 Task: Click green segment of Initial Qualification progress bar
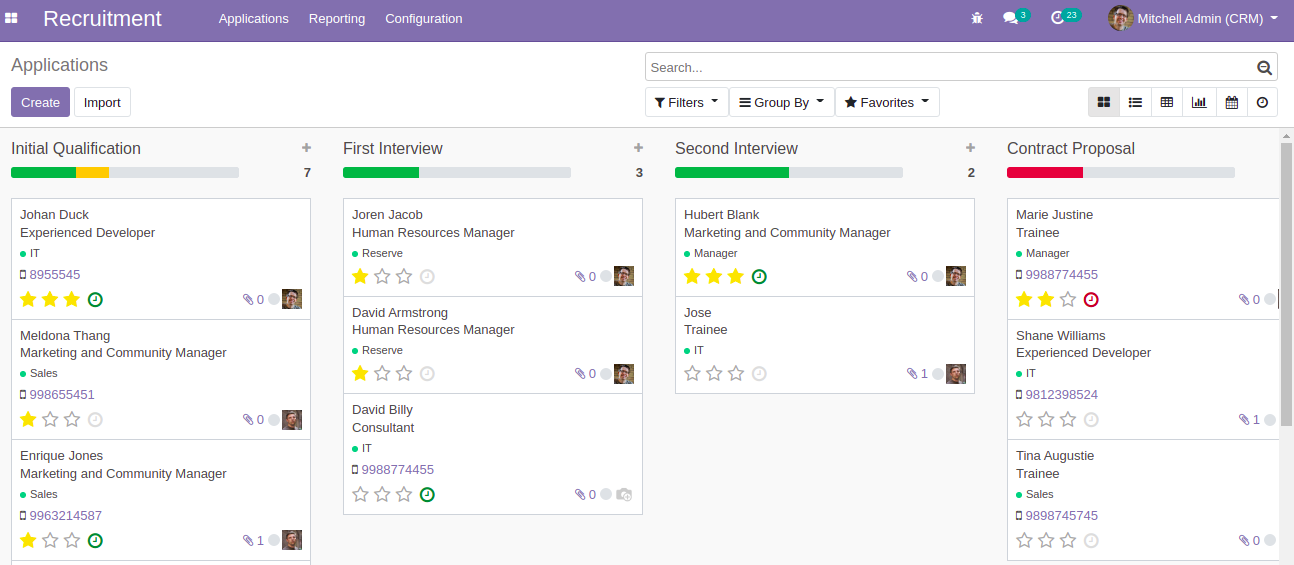click(43, 172)
